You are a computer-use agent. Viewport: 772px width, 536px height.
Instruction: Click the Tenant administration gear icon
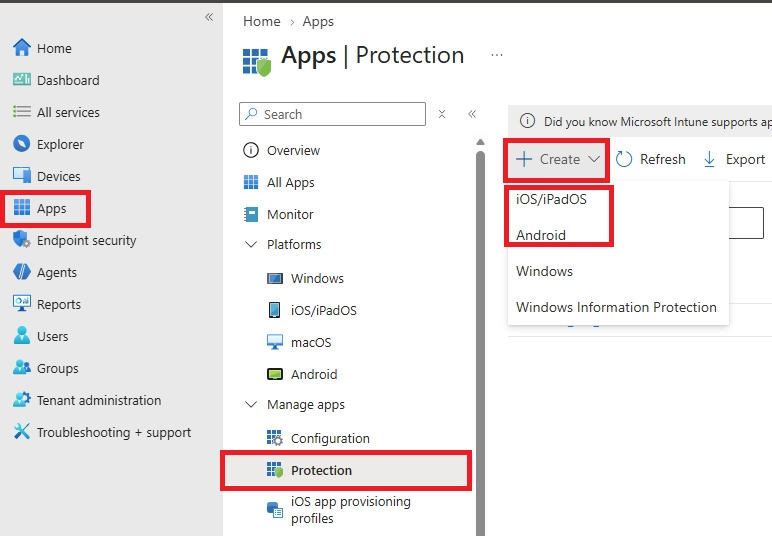pyautogui.click(x=22, y=400)
